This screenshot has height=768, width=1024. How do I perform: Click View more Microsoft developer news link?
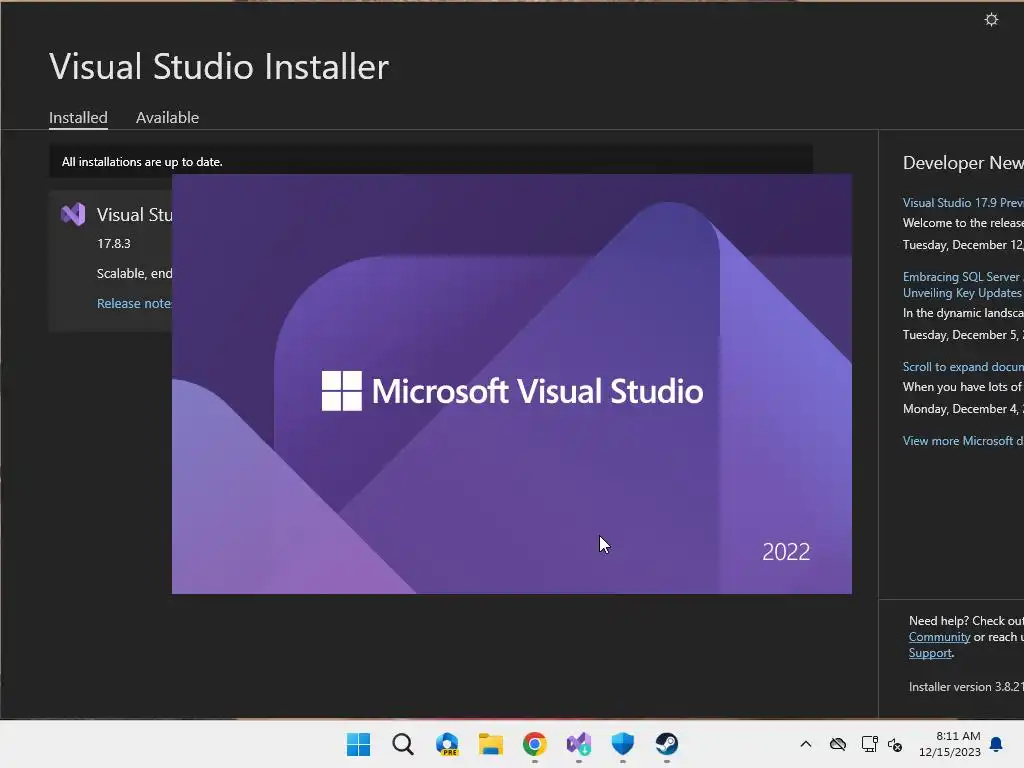(x=963, y=441)
